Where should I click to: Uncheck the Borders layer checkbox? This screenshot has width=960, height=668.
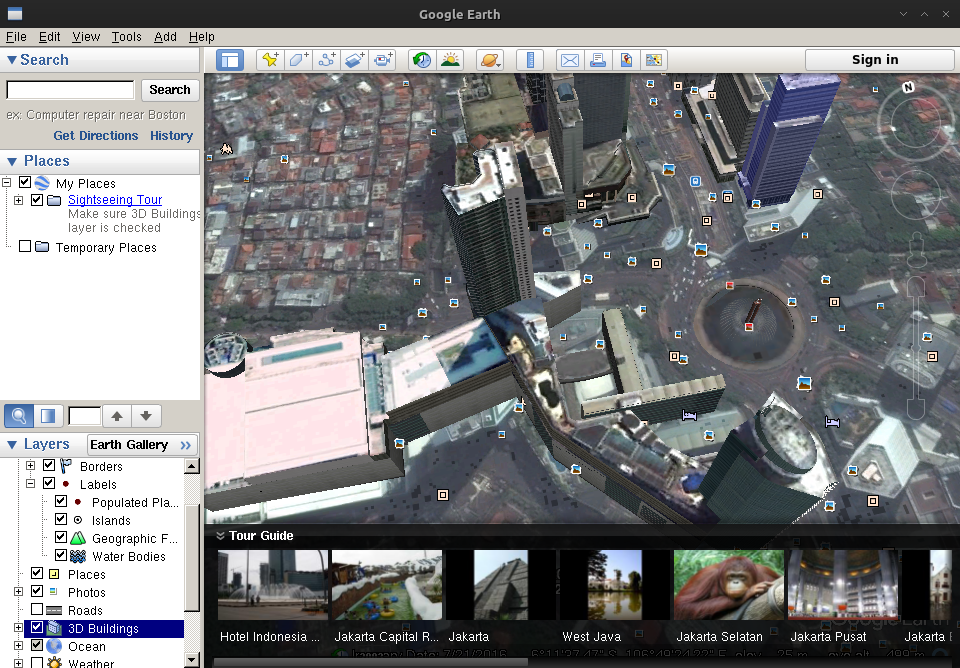[x=49, y=466]
